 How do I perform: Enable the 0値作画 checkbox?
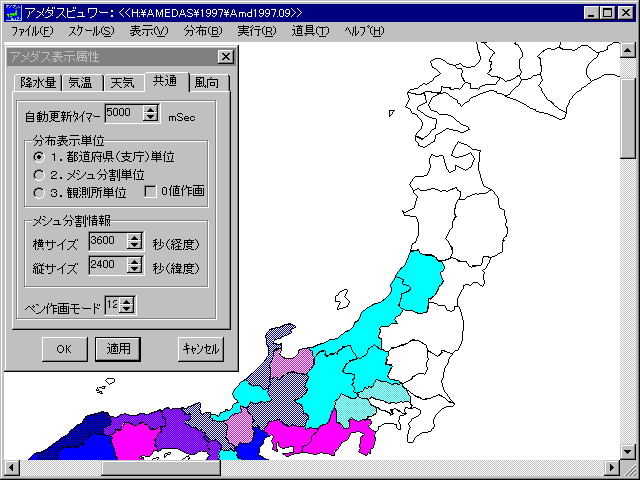point(151,191)
